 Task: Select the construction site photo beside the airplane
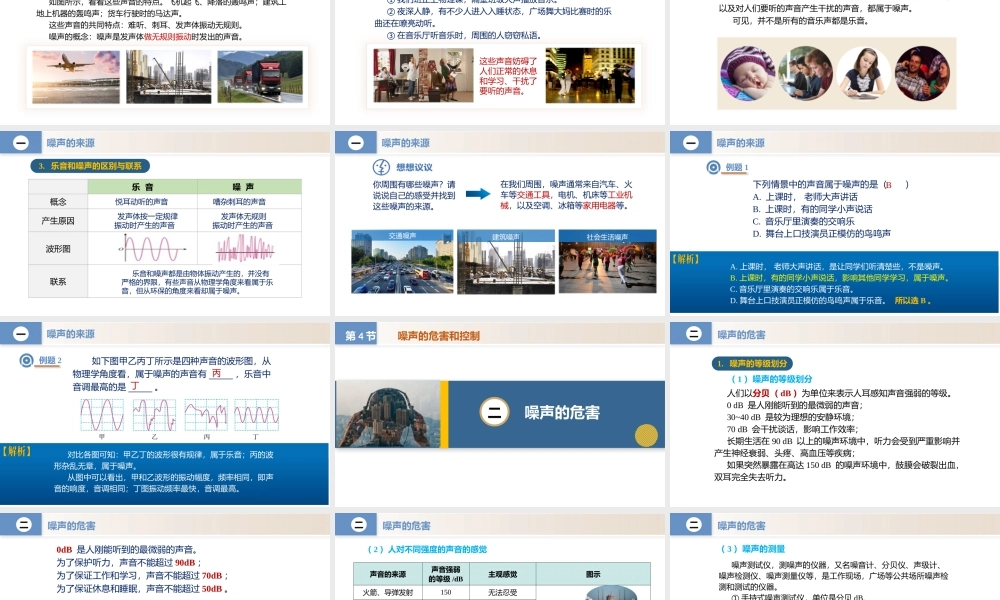pos(168,77)
